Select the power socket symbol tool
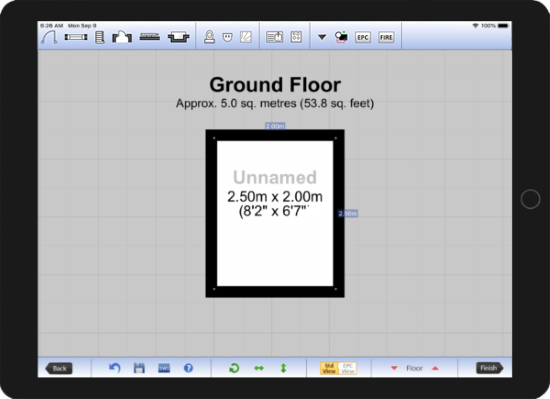550x399 pixels. pos(227,37)
